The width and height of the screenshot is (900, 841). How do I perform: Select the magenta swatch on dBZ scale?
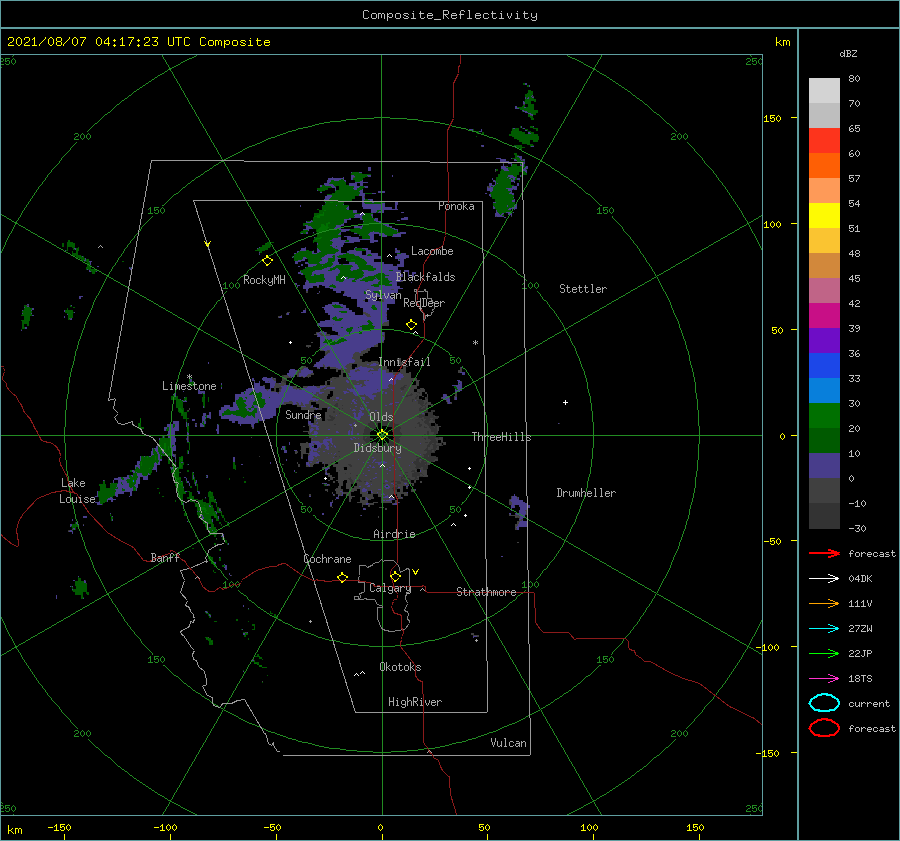click(x=824, y=315)
